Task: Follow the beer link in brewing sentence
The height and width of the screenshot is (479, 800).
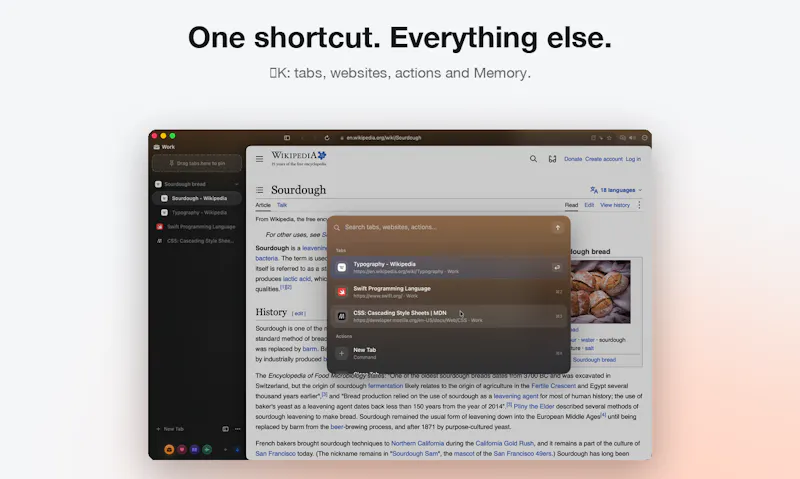Action: pos(337,427)
